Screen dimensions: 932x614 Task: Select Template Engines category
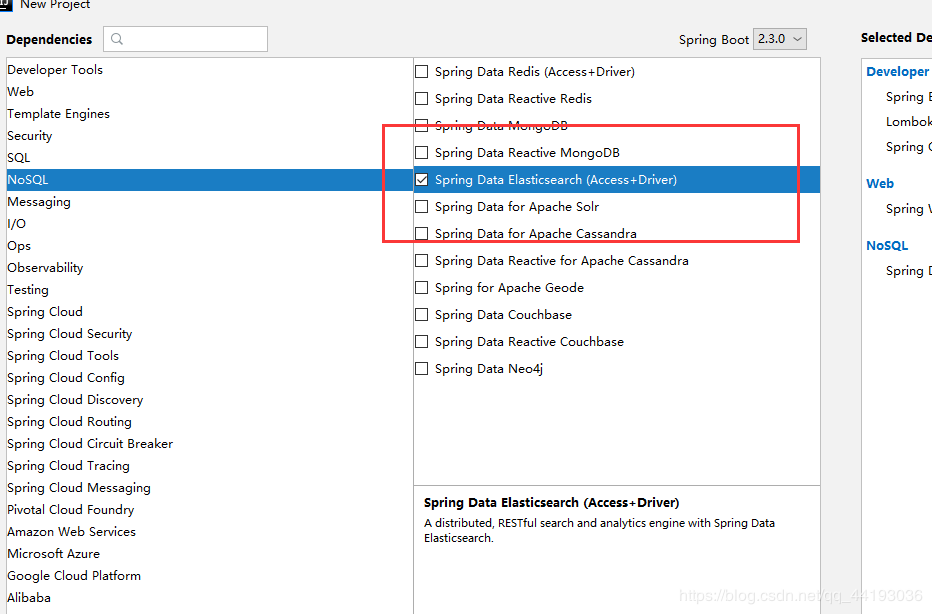click(209, 114)
